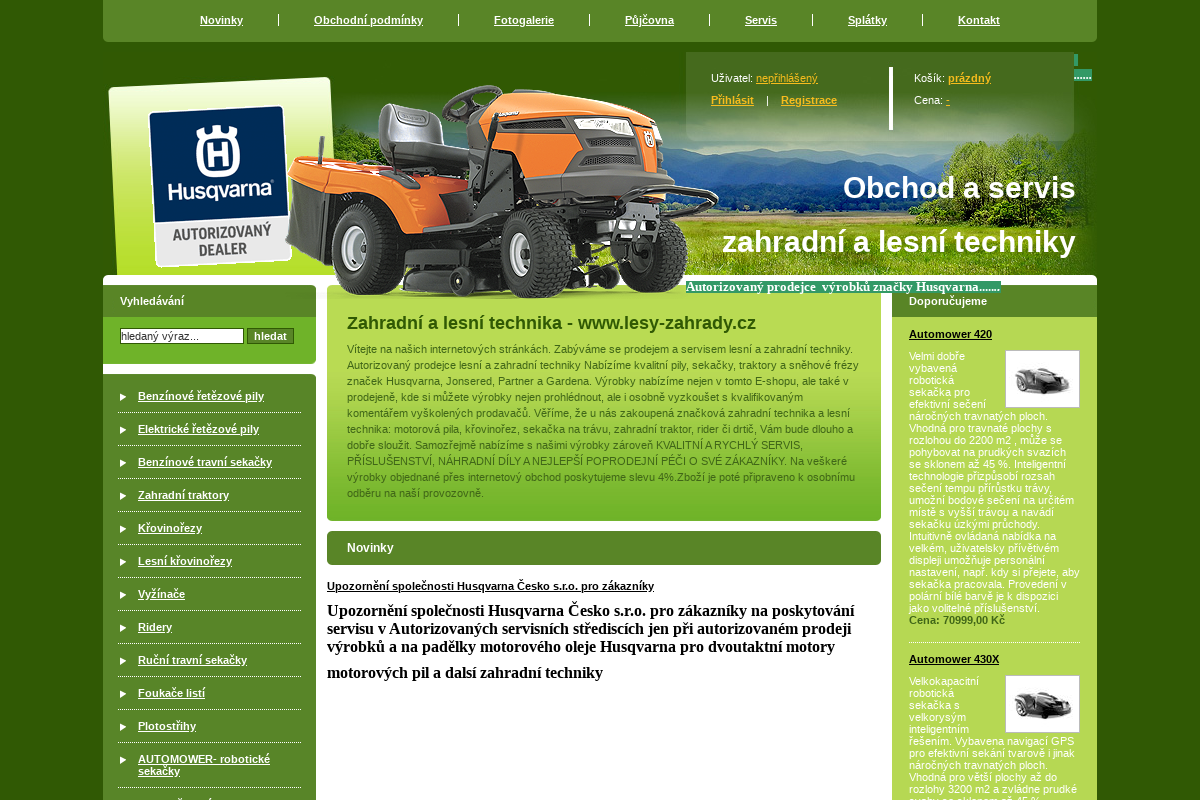Open the Registrace link
Viewport: 1200px width, 800px height.
809,100
